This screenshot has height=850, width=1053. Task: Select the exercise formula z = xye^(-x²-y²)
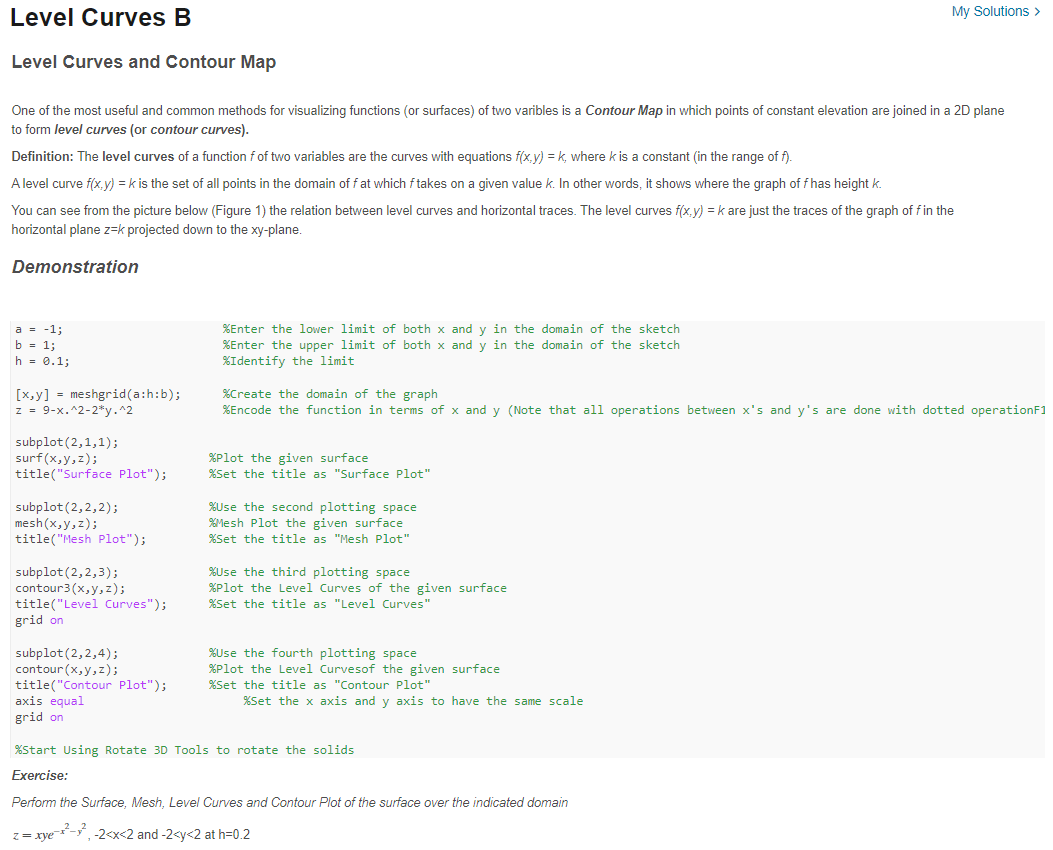45,830
